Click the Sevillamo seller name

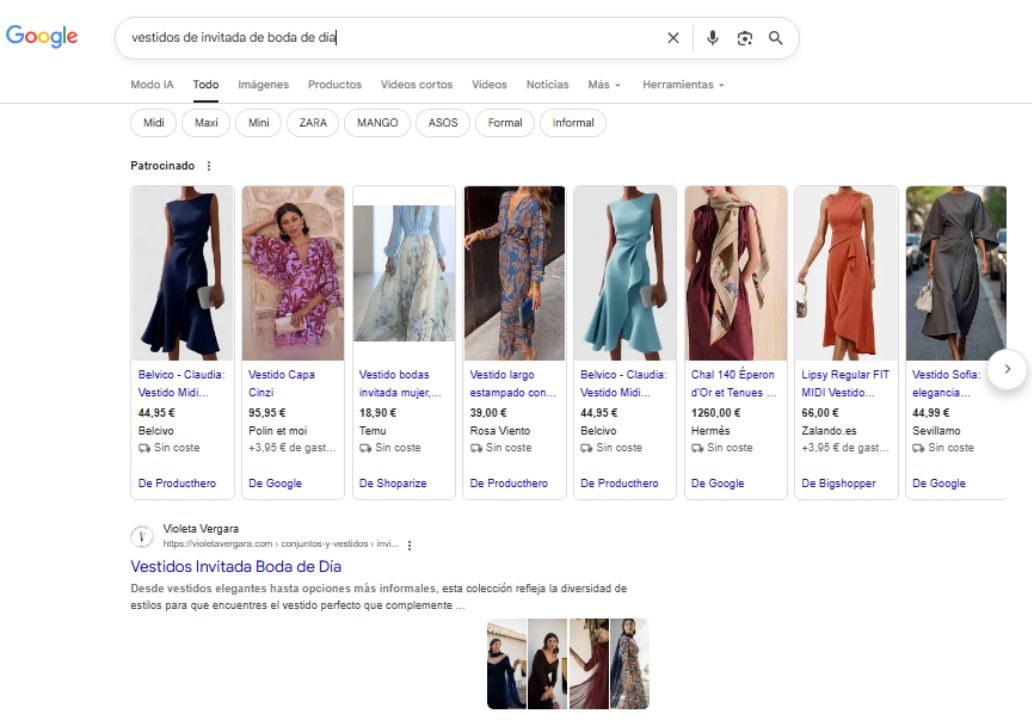click(x=936, y=431)
